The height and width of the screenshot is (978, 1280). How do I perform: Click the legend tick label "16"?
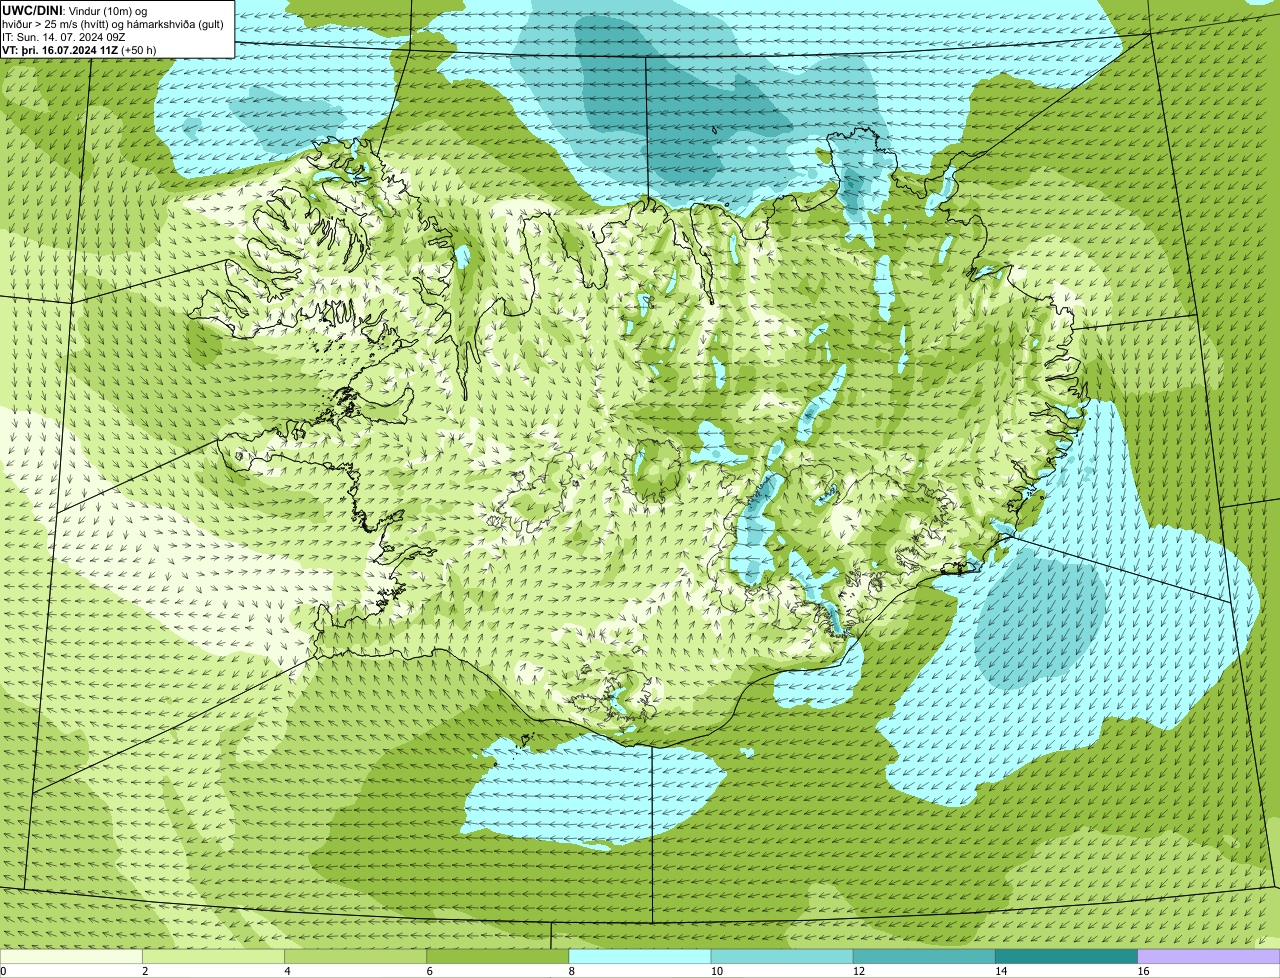(1142, 971)
